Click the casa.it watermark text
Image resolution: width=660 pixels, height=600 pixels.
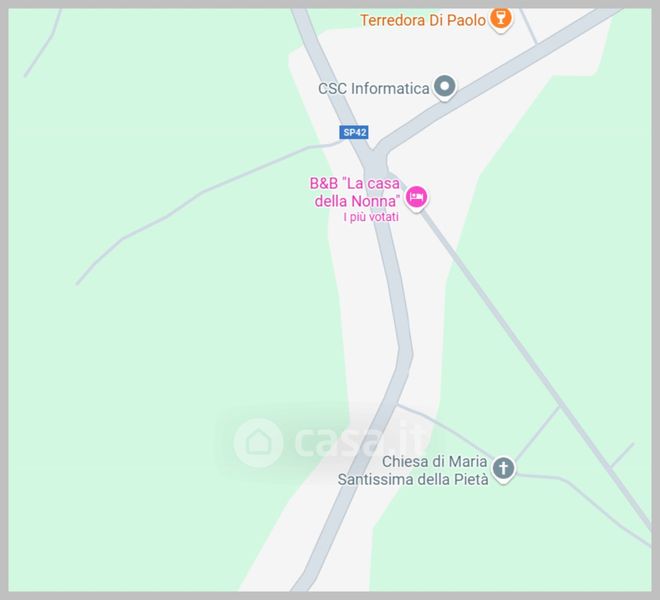pos(362,441)
